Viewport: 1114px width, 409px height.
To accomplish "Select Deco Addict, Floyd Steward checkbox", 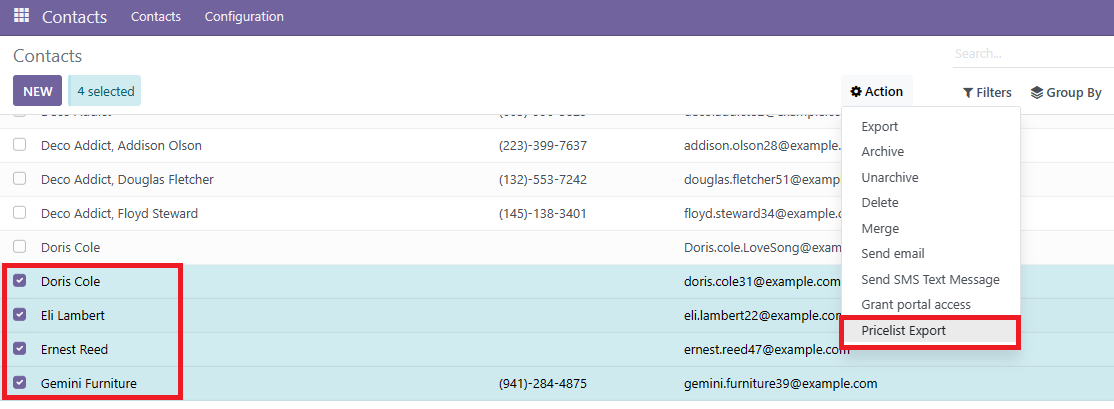I will (x=20, y=213).
